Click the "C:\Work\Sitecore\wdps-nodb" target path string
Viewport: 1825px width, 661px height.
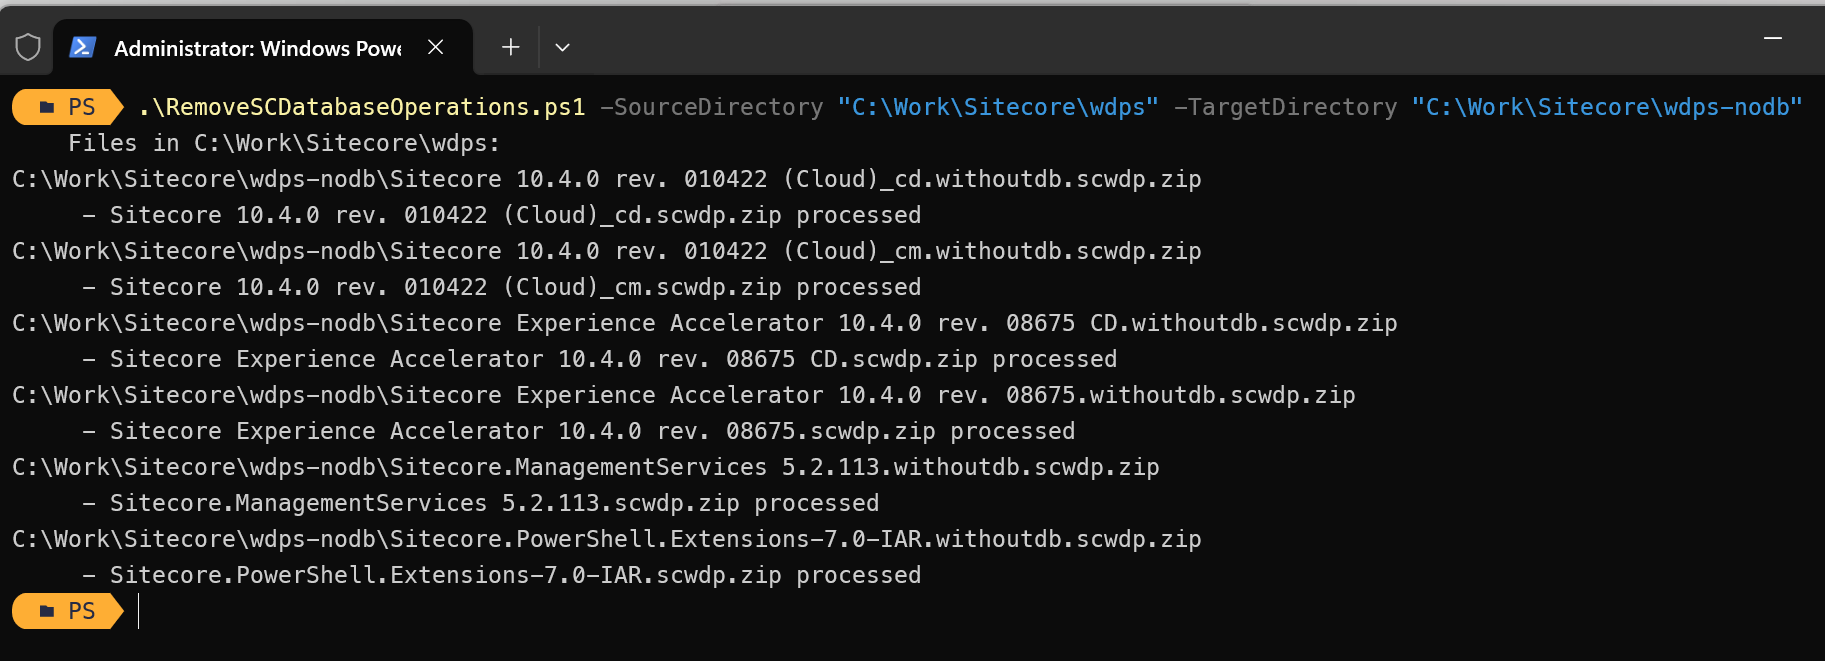click(x=1607, y=107)
